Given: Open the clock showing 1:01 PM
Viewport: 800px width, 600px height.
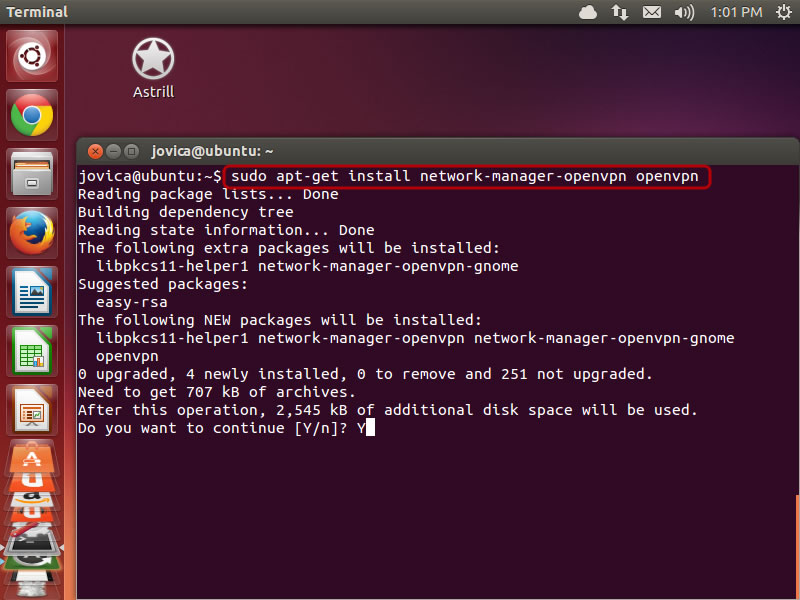Looking at the screenshot, I should [736, 12].
